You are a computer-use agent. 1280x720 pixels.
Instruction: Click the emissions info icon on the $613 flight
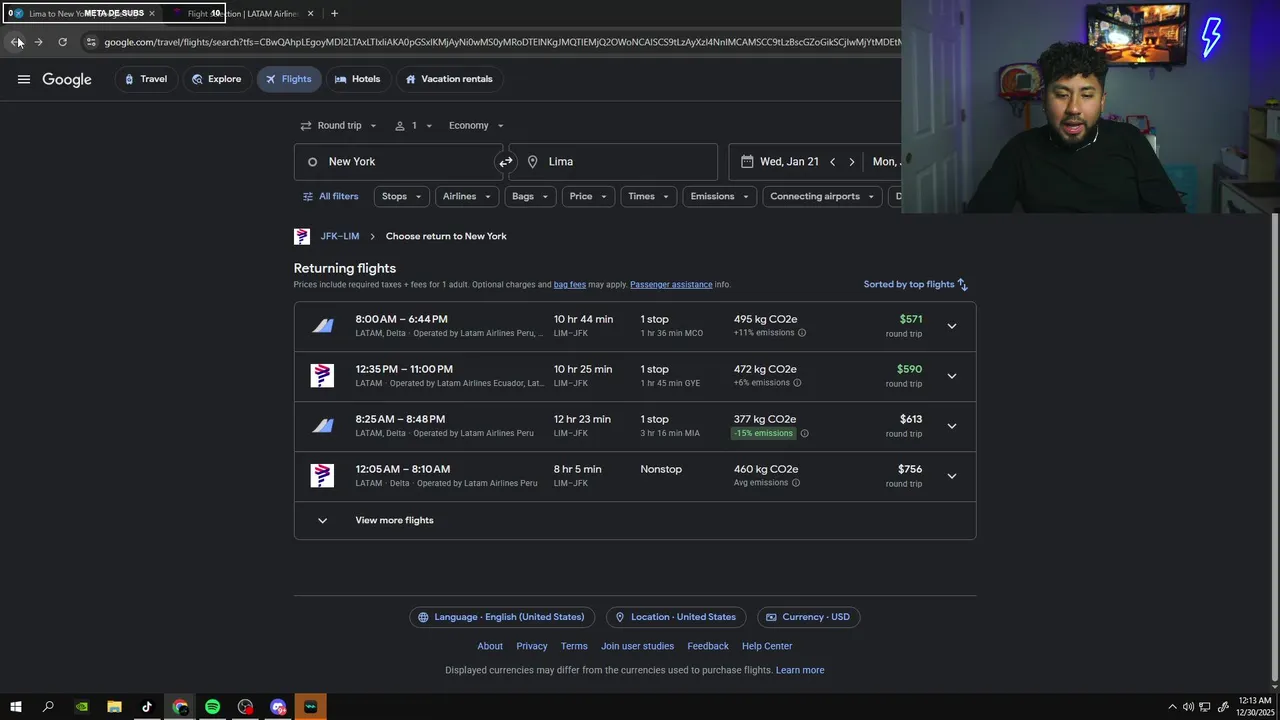click(804, 433)
